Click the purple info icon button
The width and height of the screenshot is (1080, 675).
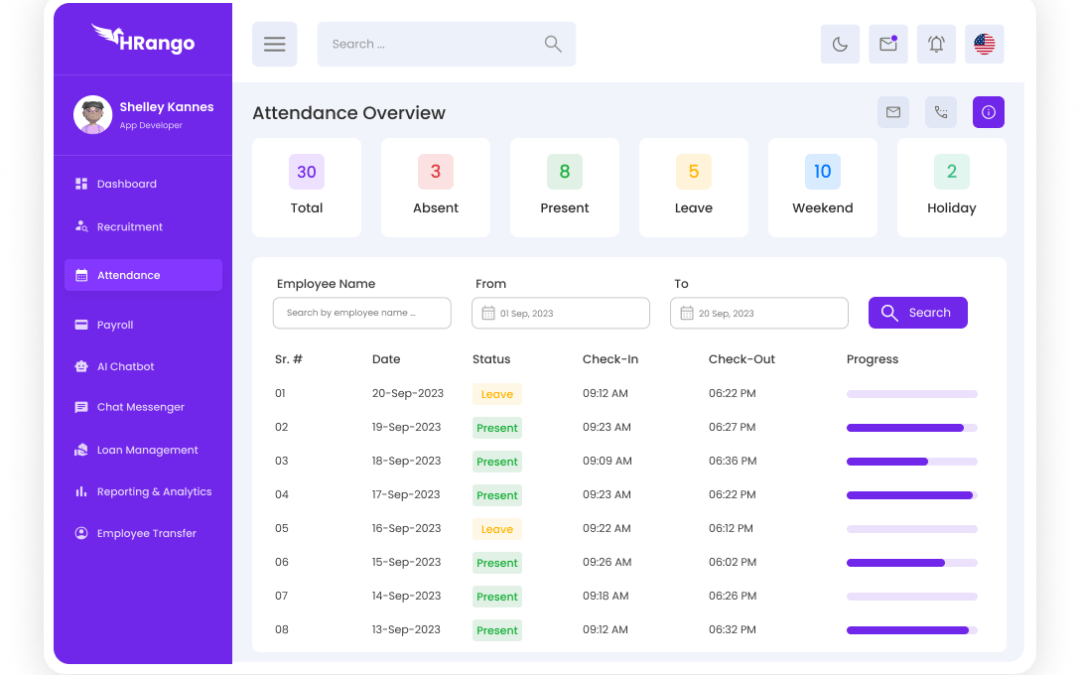(x=988, y=112)
